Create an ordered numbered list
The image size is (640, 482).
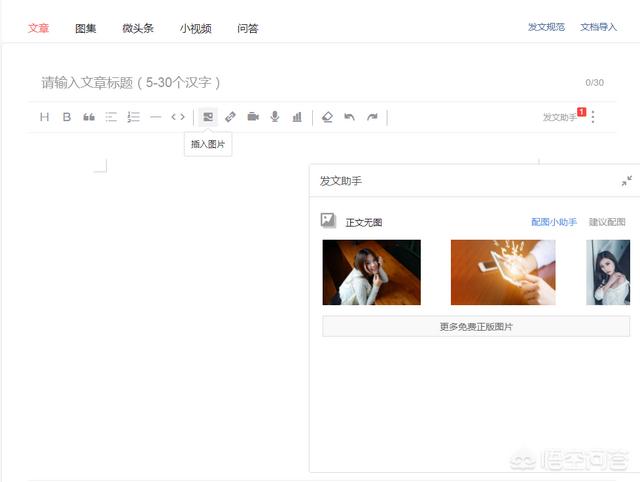click(x=133, y=117)
